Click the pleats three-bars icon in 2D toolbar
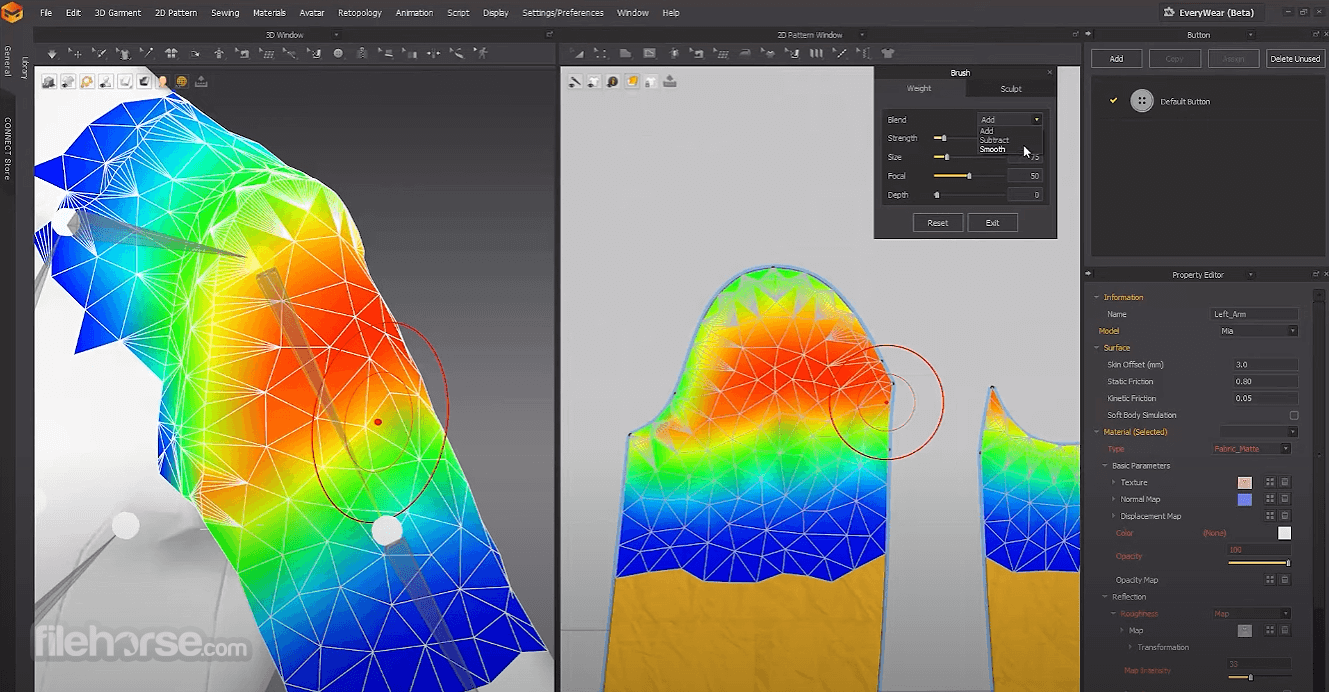This screenshot has height=692, width=1329. [816, 54]
